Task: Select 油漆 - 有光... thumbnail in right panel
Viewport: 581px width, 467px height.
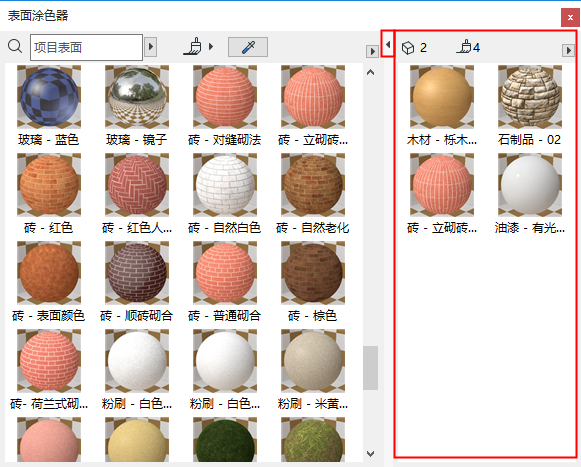Action: tap(530, 185)
